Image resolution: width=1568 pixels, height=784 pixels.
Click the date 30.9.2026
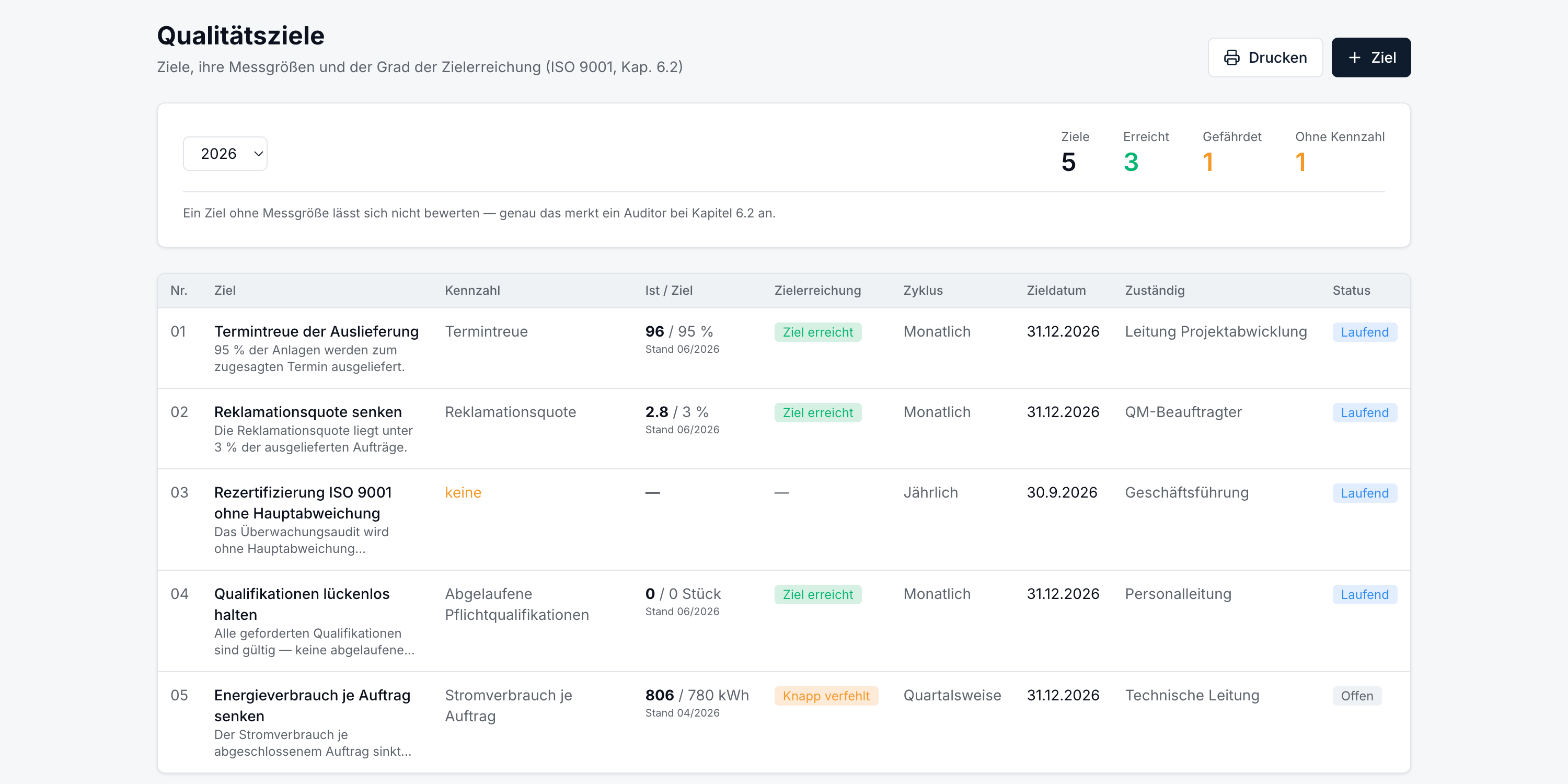(x=1062, y=493)
